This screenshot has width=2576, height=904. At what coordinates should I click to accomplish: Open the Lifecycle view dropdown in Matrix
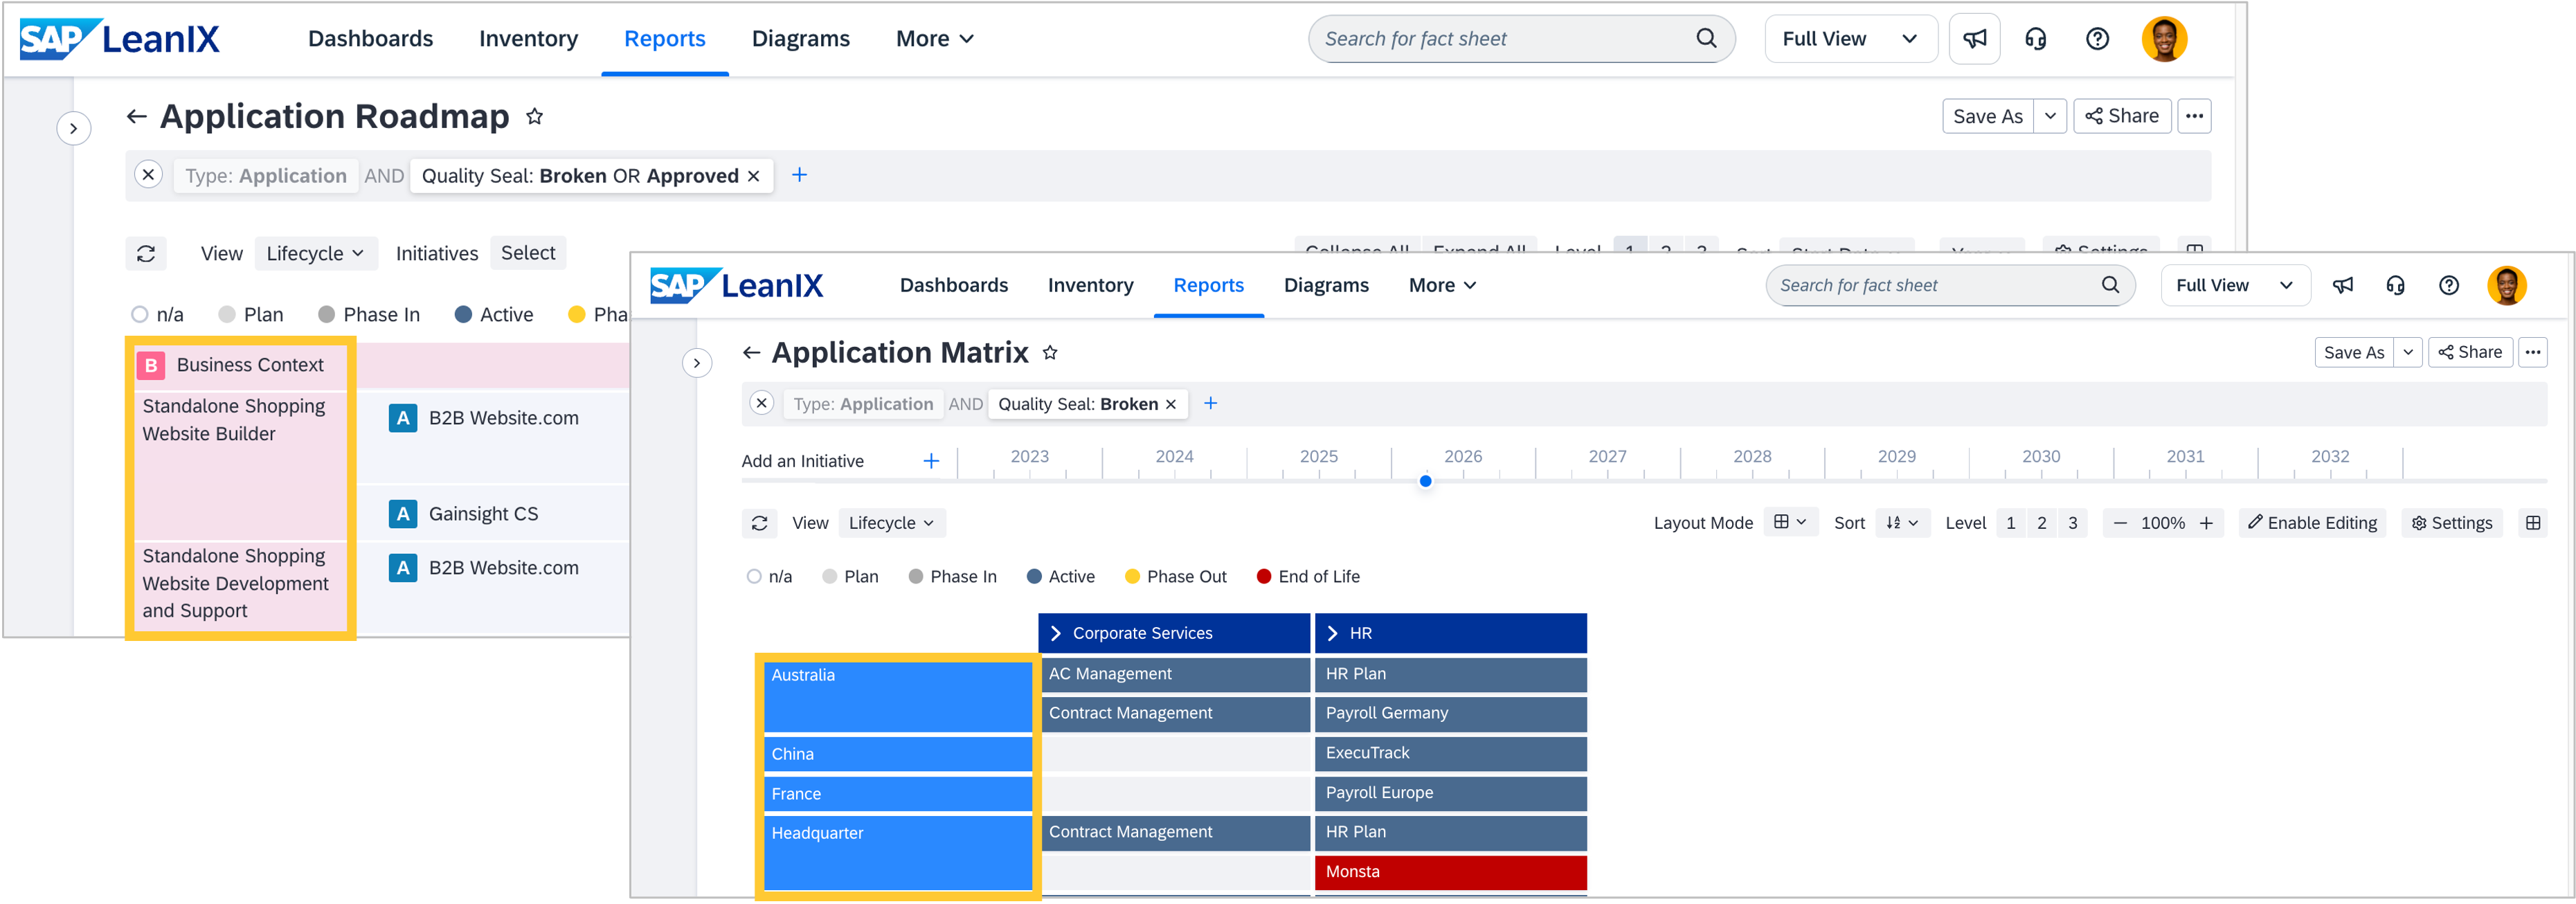(891, 523)
